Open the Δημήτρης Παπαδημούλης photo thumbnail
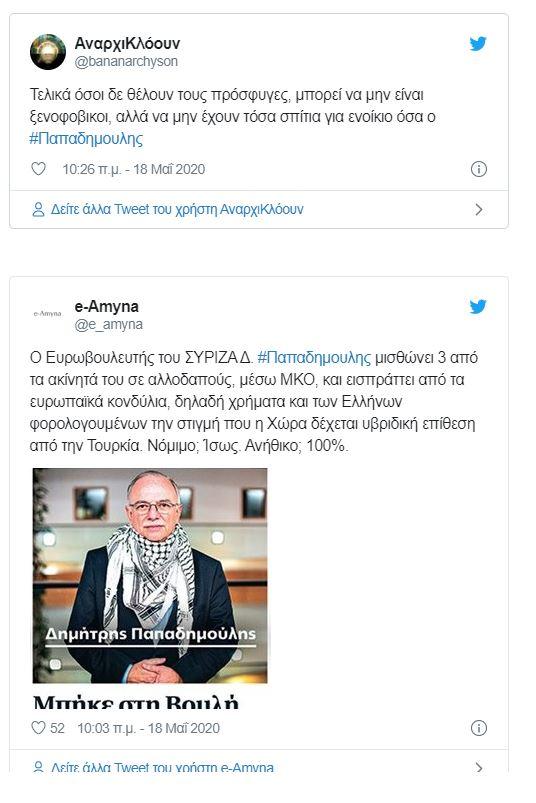This screenshot has height=803, width=536. click(150, 576)
